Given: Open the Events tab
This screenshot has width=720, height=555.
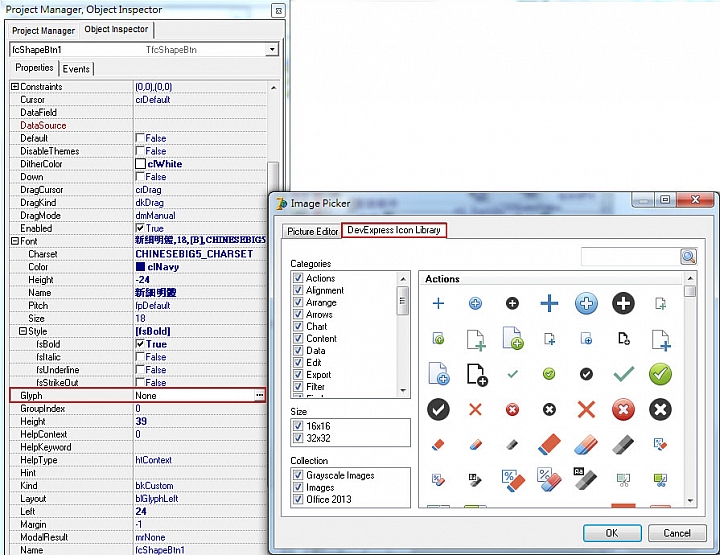Looking at the screenshot, I should click(x=76, y=69).
